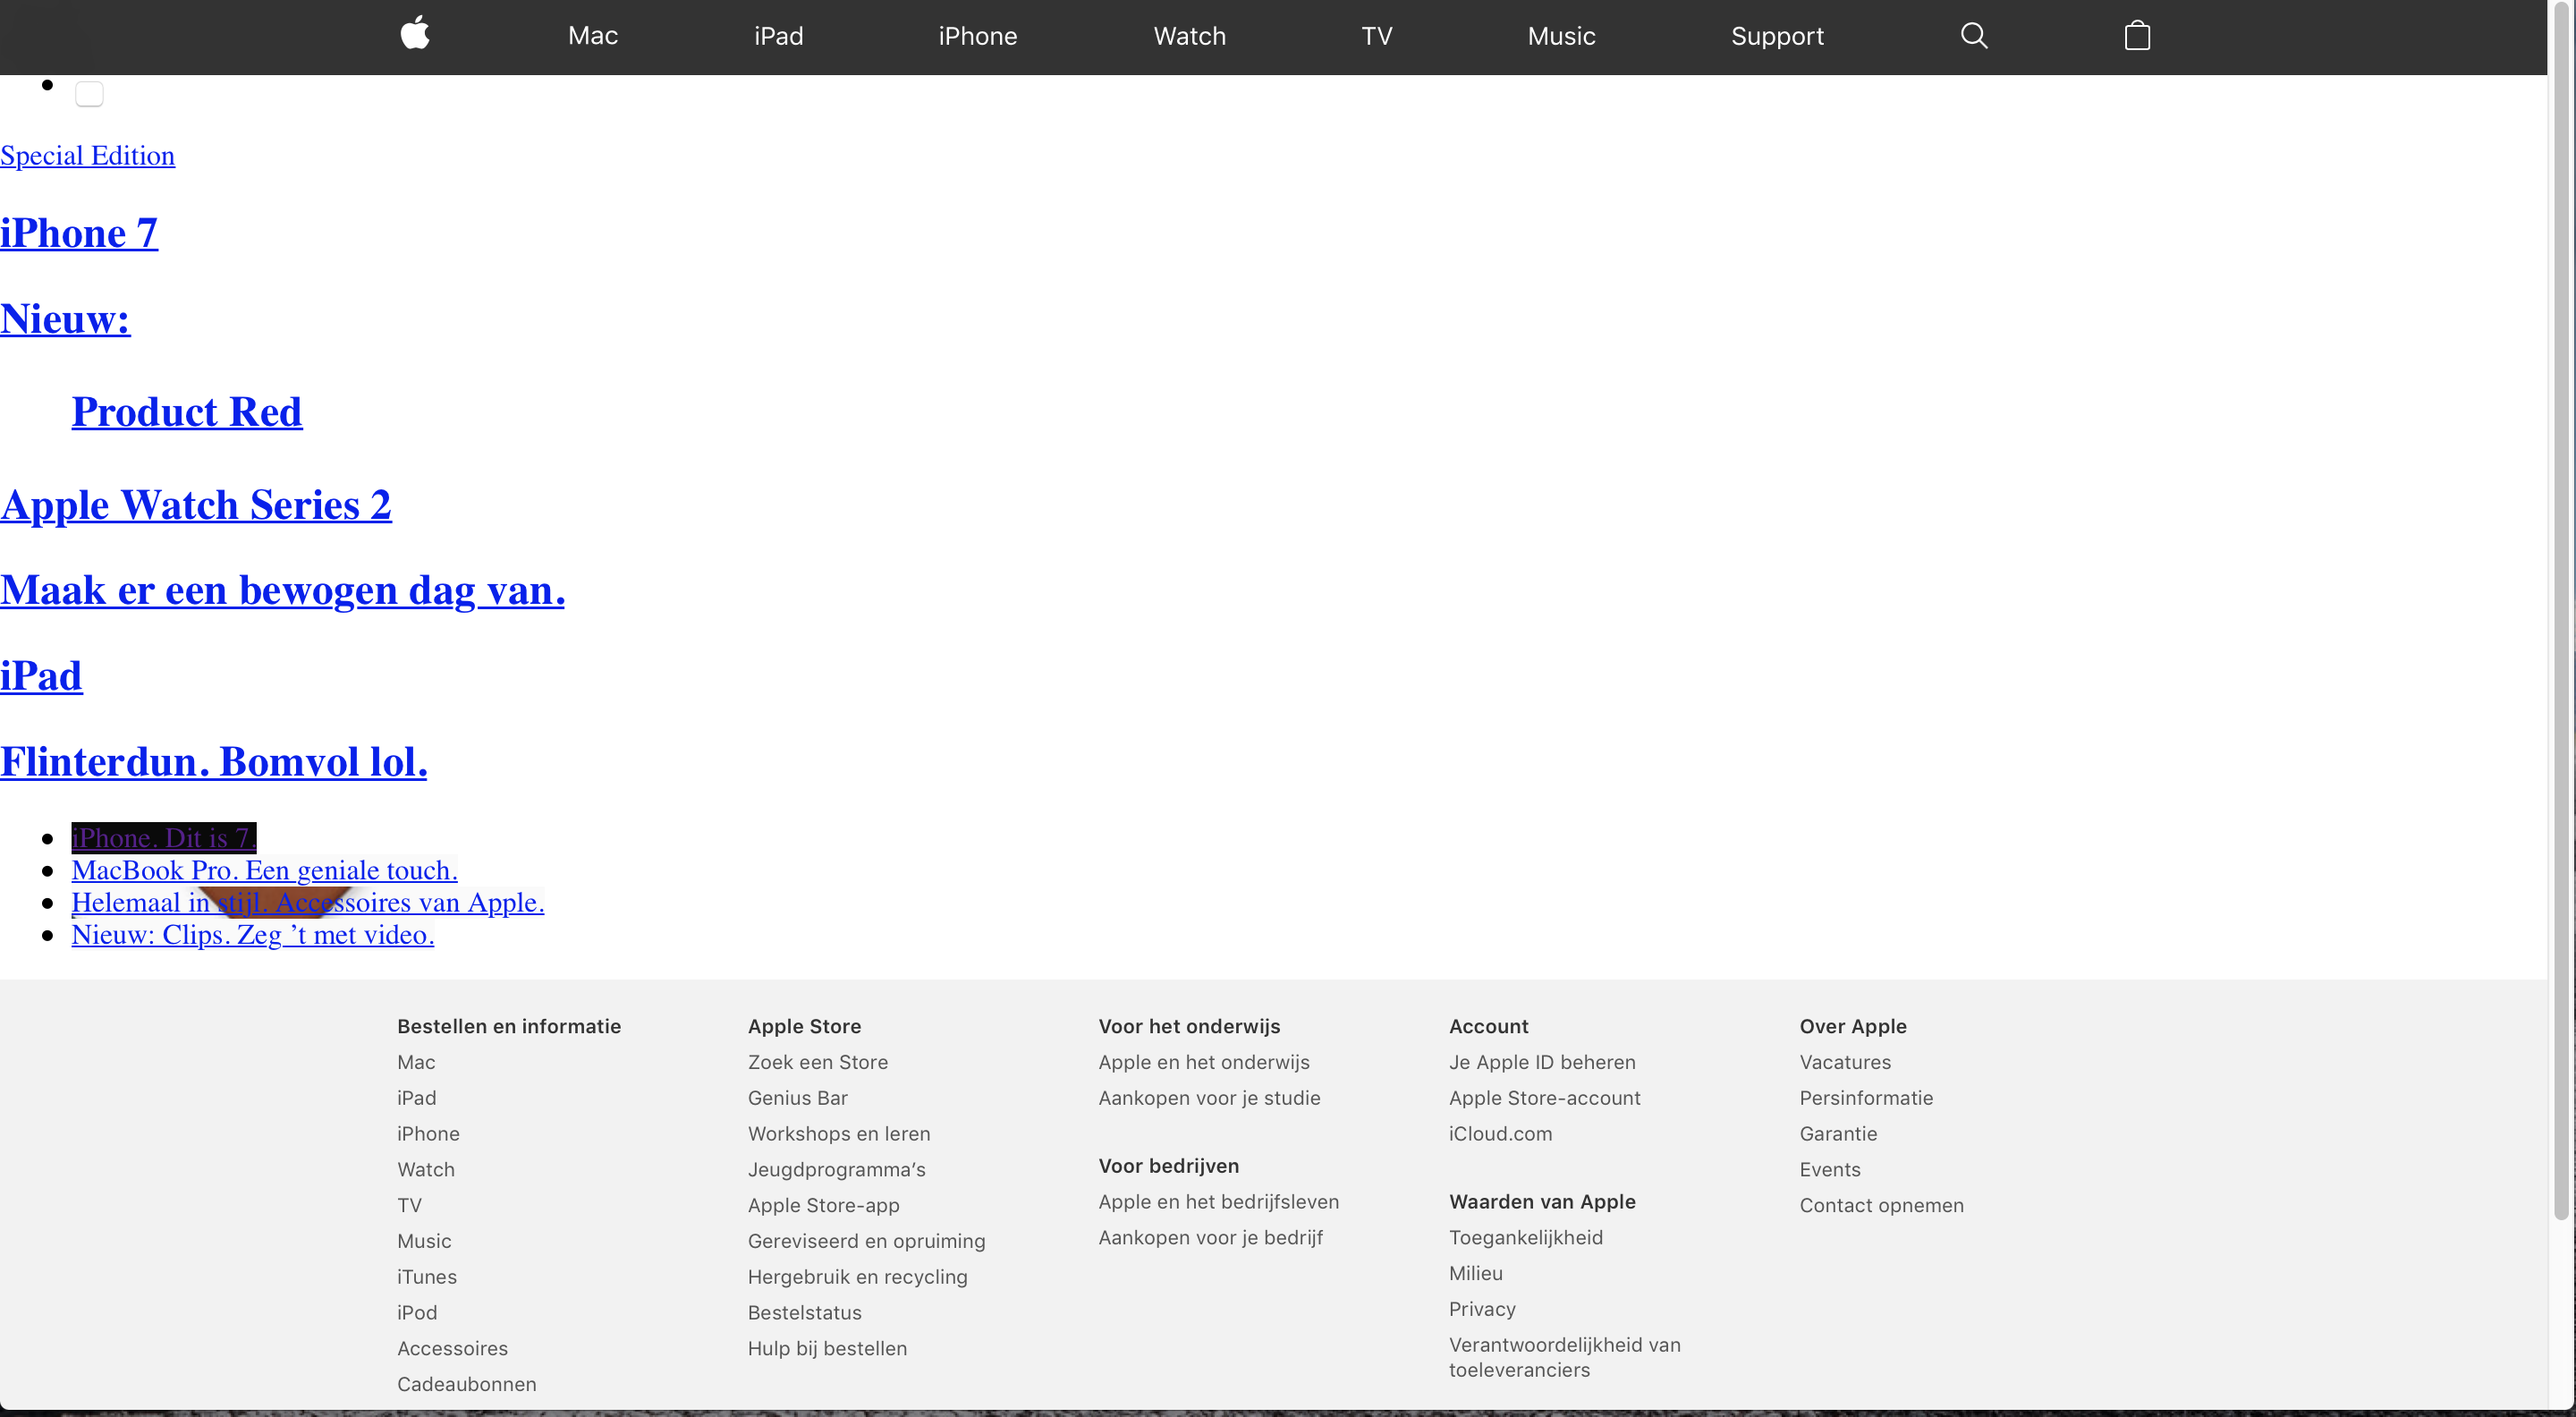Open Events footer link
Screen dimensions: 2576x1417
(x=1831, y=1170)
